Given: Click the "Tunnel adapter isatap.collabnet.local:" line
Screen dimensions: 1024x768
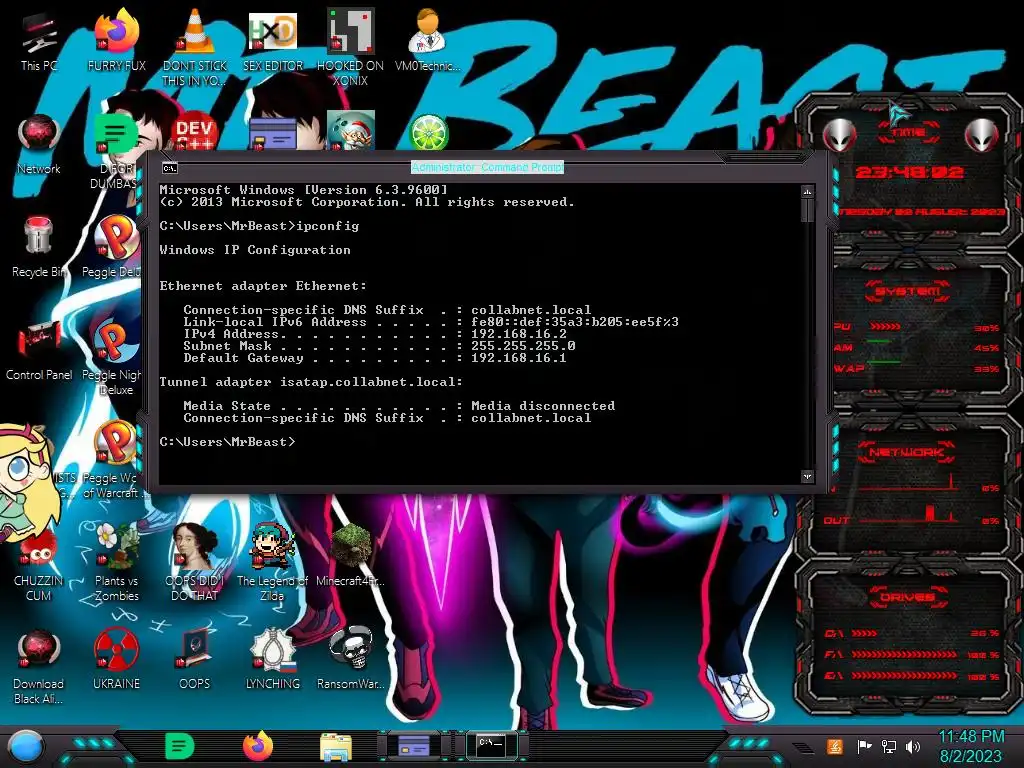Looking at the screenshot, I should point(311,382).
